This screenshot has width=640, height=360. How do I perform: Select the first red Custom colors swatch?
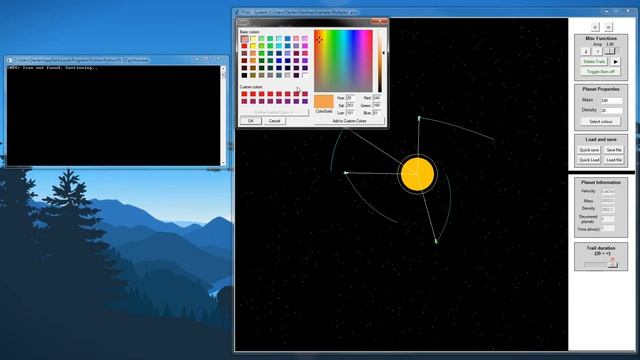pos(244,94)
